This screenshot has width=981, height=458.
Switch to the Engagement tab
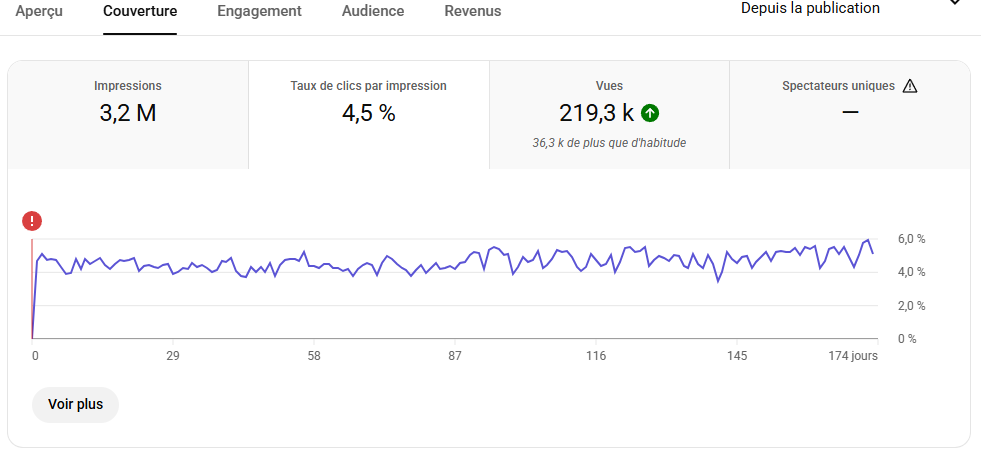point(259,11)
